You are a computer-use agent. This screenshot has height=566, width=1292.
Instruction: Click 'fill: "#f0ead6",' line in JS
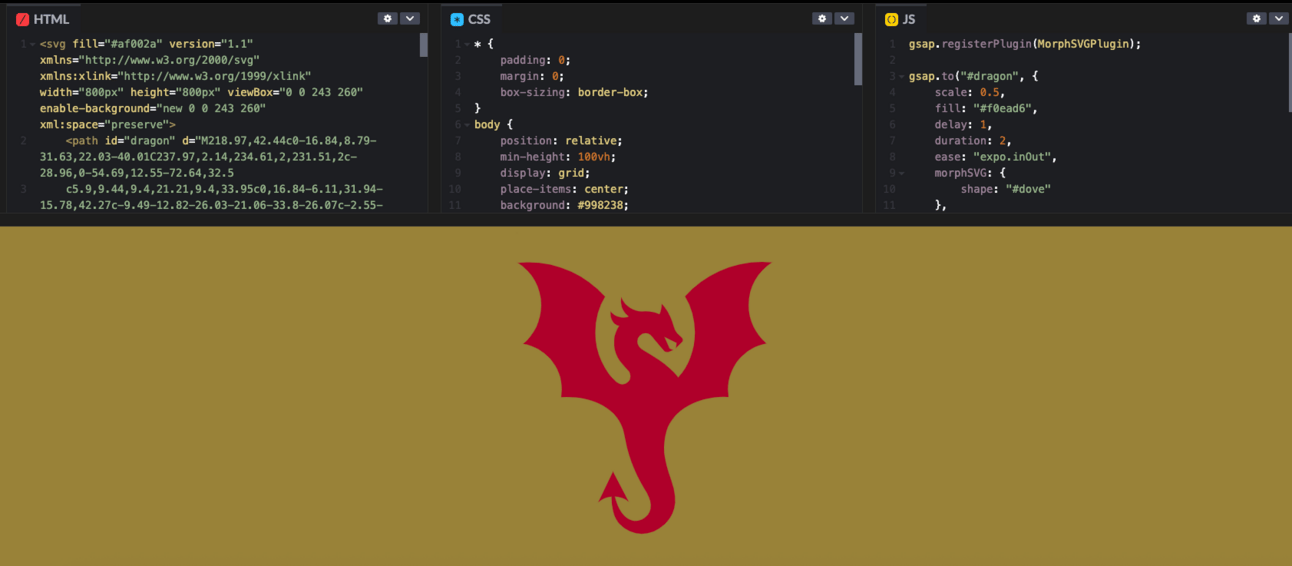pyautogui.click(x=986, y=108)
